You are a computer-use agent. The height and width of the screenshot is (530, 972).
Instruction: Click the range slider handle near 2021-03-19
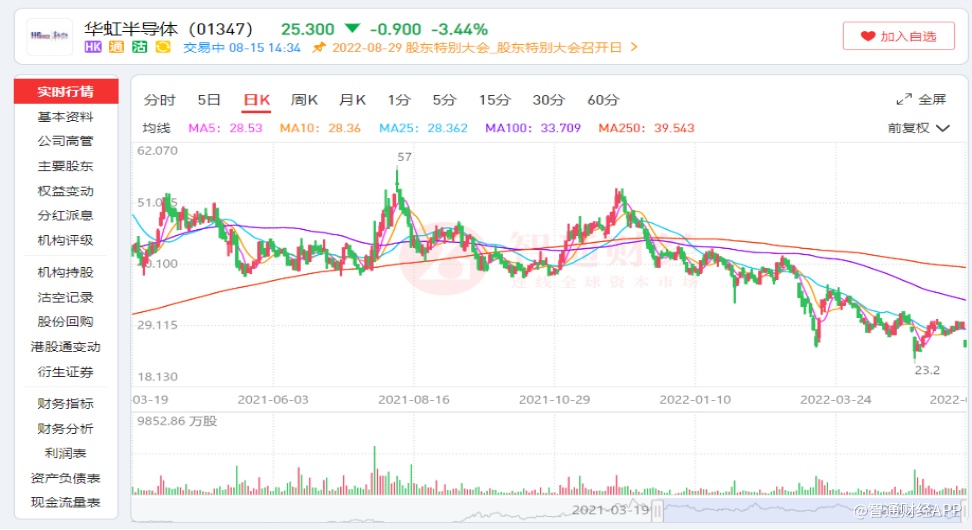tap(657, 511)
